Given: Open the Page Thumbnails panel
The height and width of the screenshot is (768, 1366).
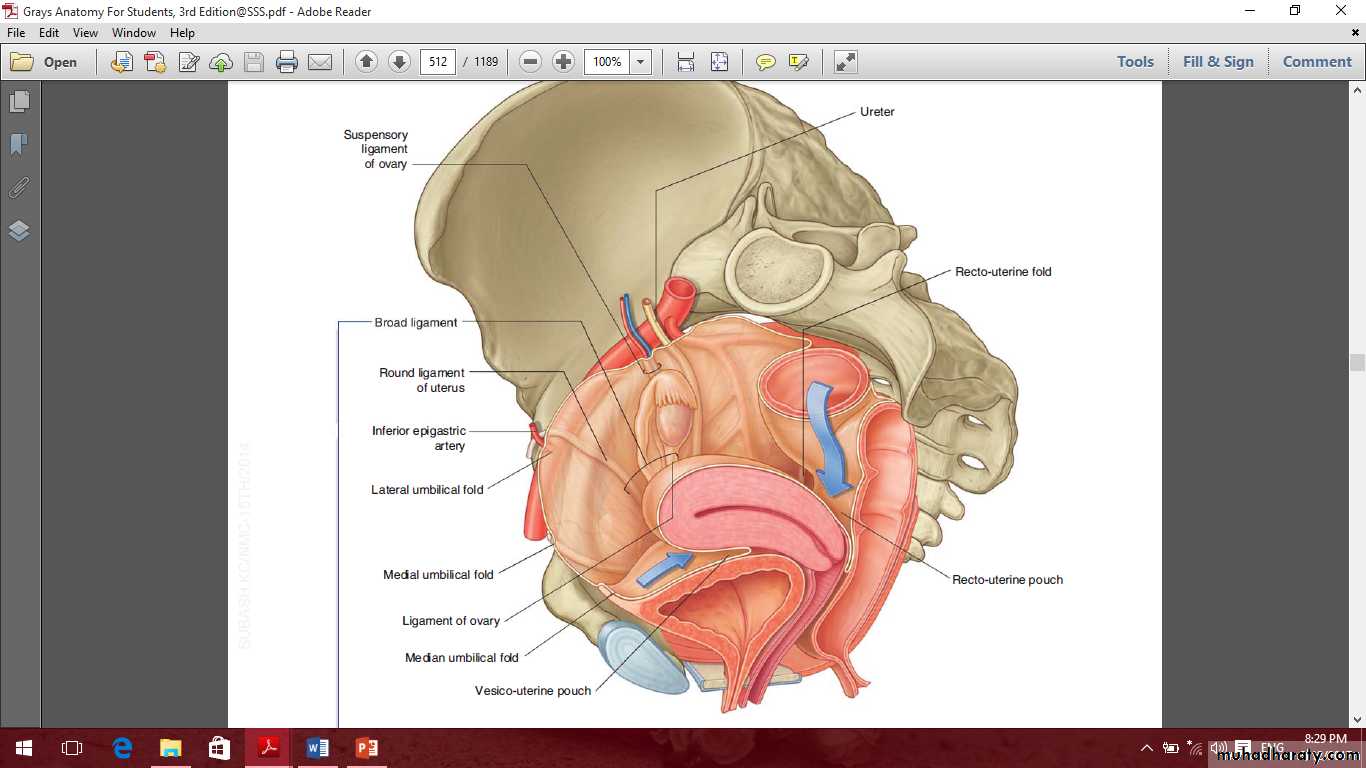Looking at the screenshot, I should tap(19, 102).
